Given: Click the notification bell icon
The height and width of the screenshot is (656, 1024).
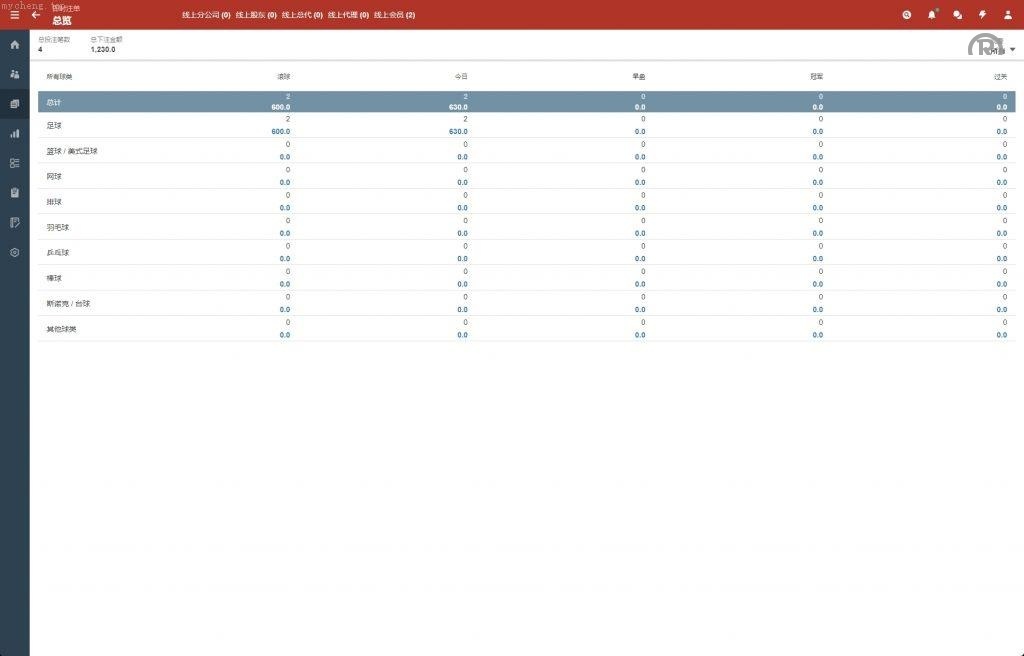Looking at the screenshot, I should [932, 15].
